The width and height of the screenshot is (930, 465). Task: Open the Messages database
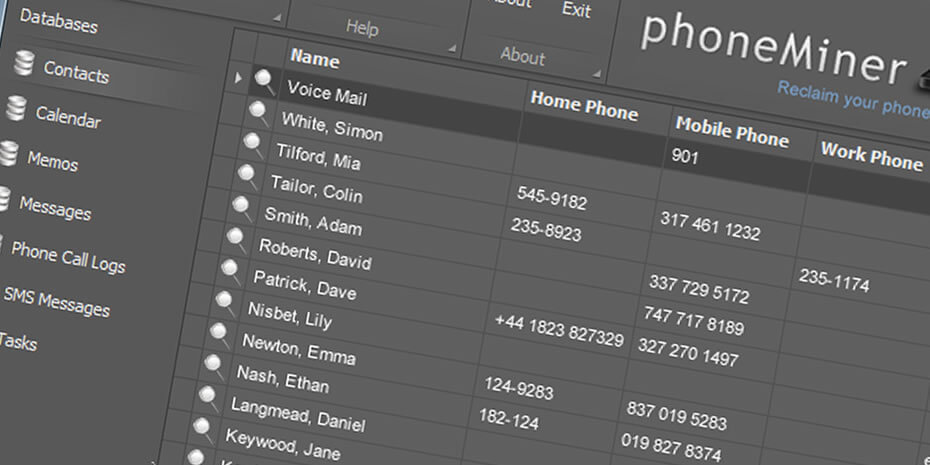pyautogui.click(x=55, y=208)
